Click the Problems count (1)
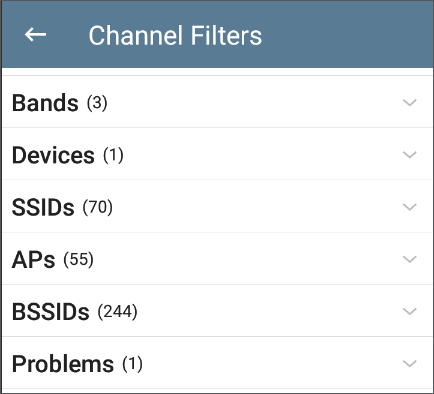The width and height of the screenshot is (434, 394). coord(132,364)
